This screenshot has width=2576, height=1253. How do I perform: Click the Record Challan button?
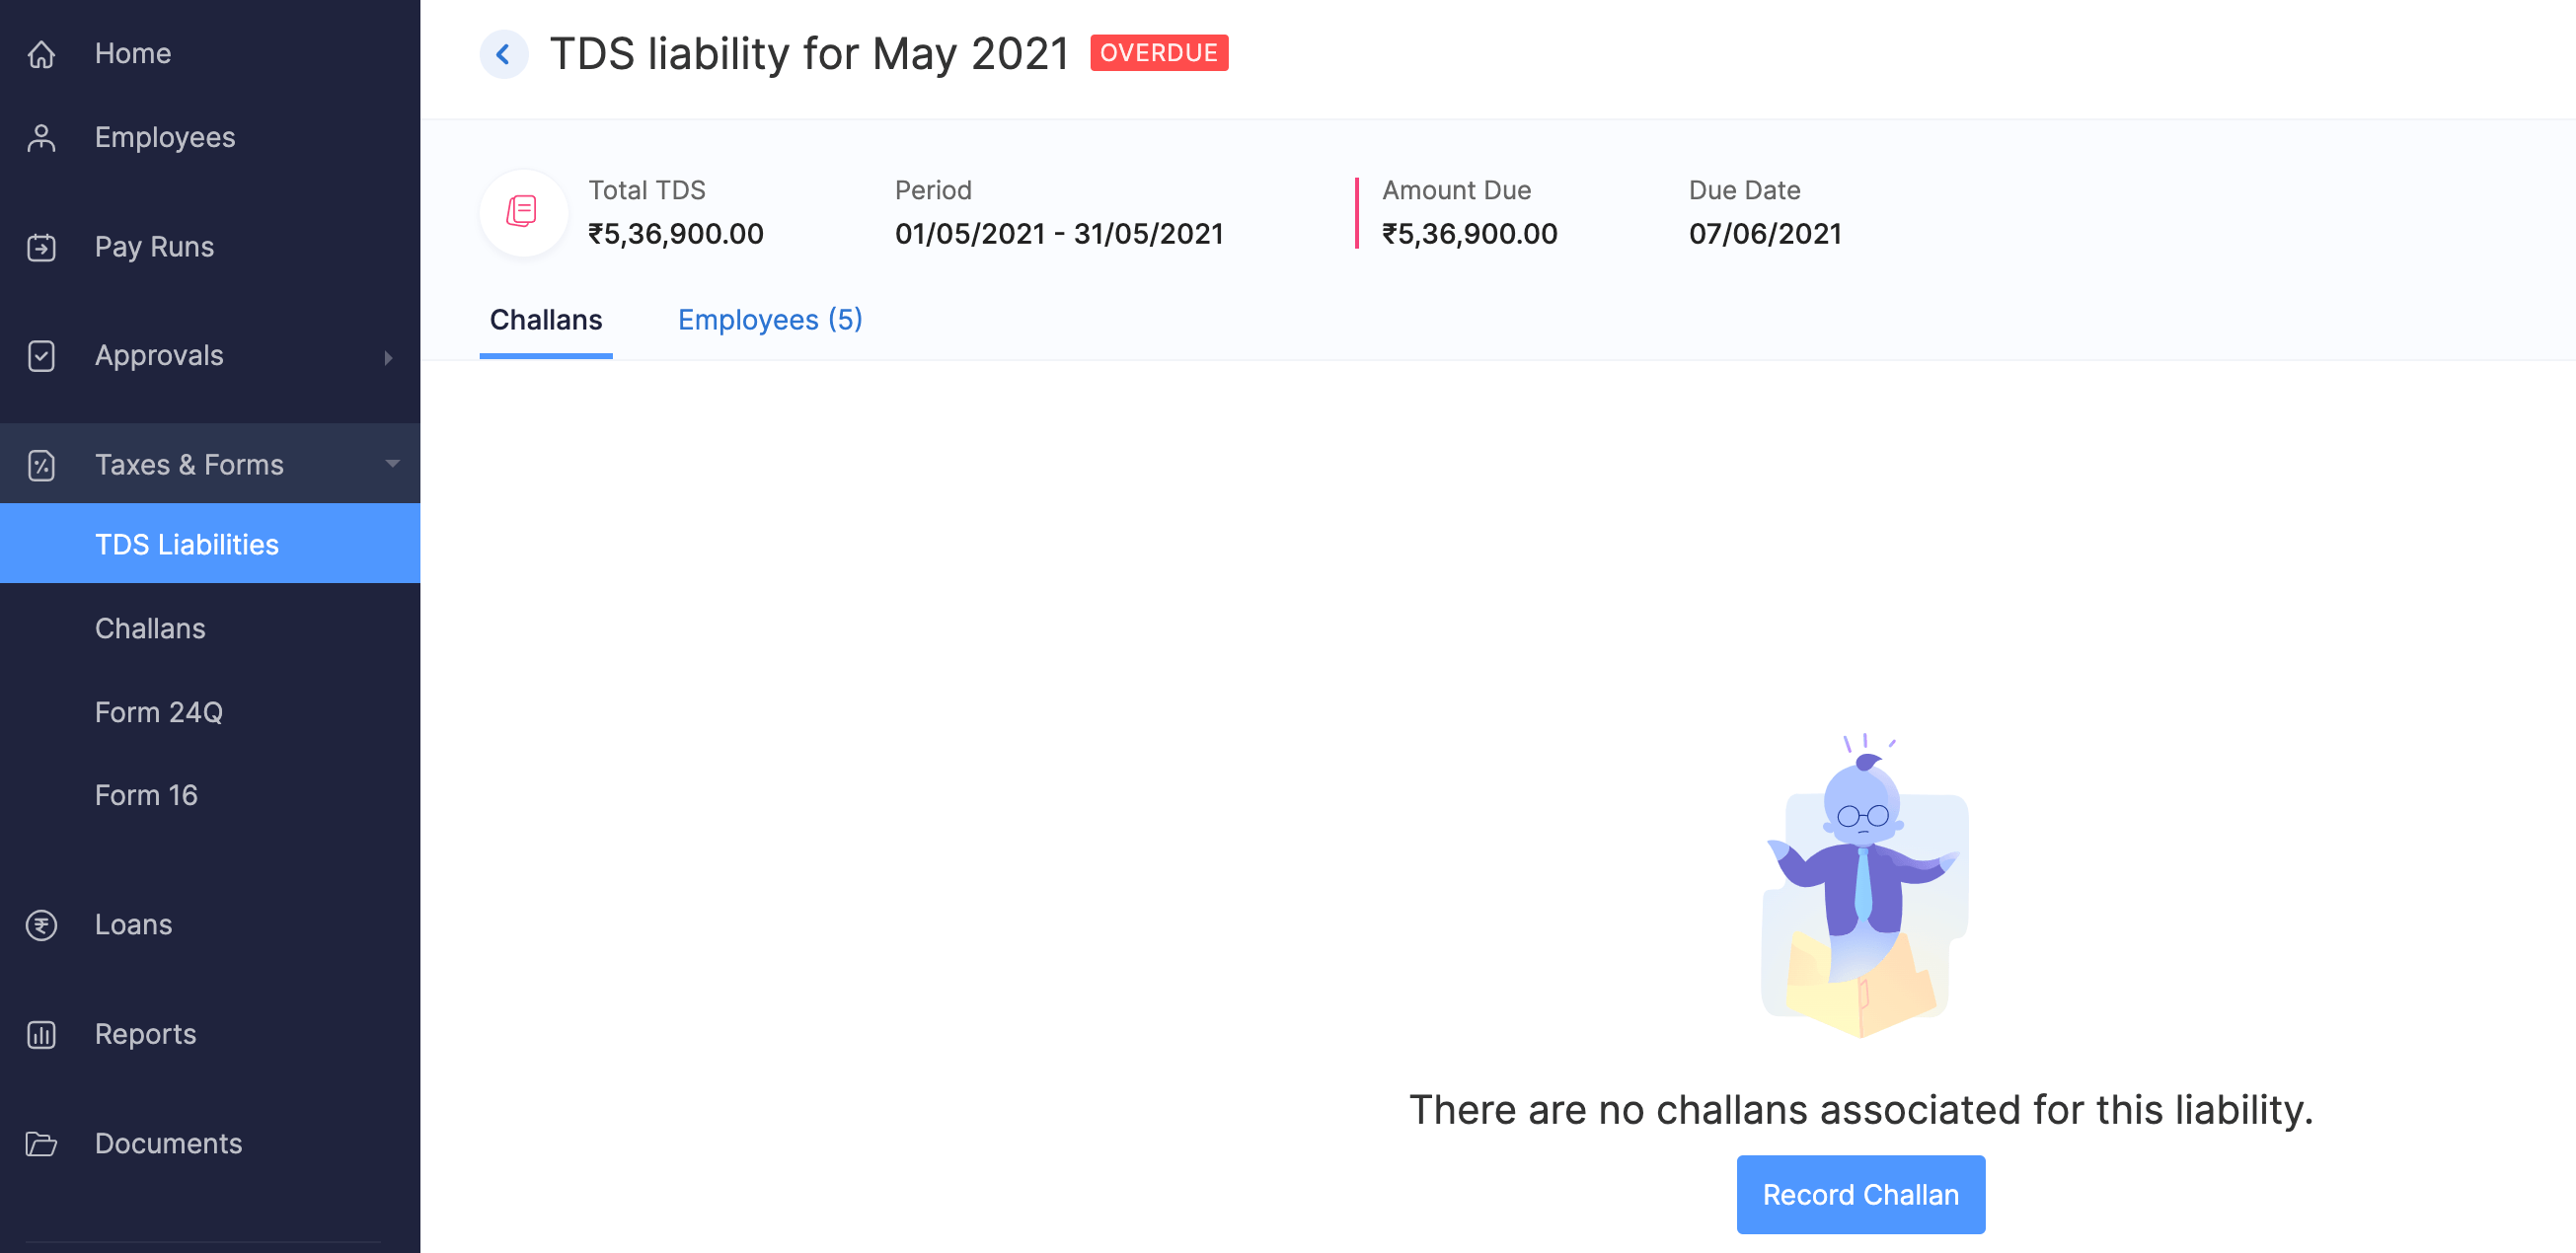click(x=1861, y=1194)
